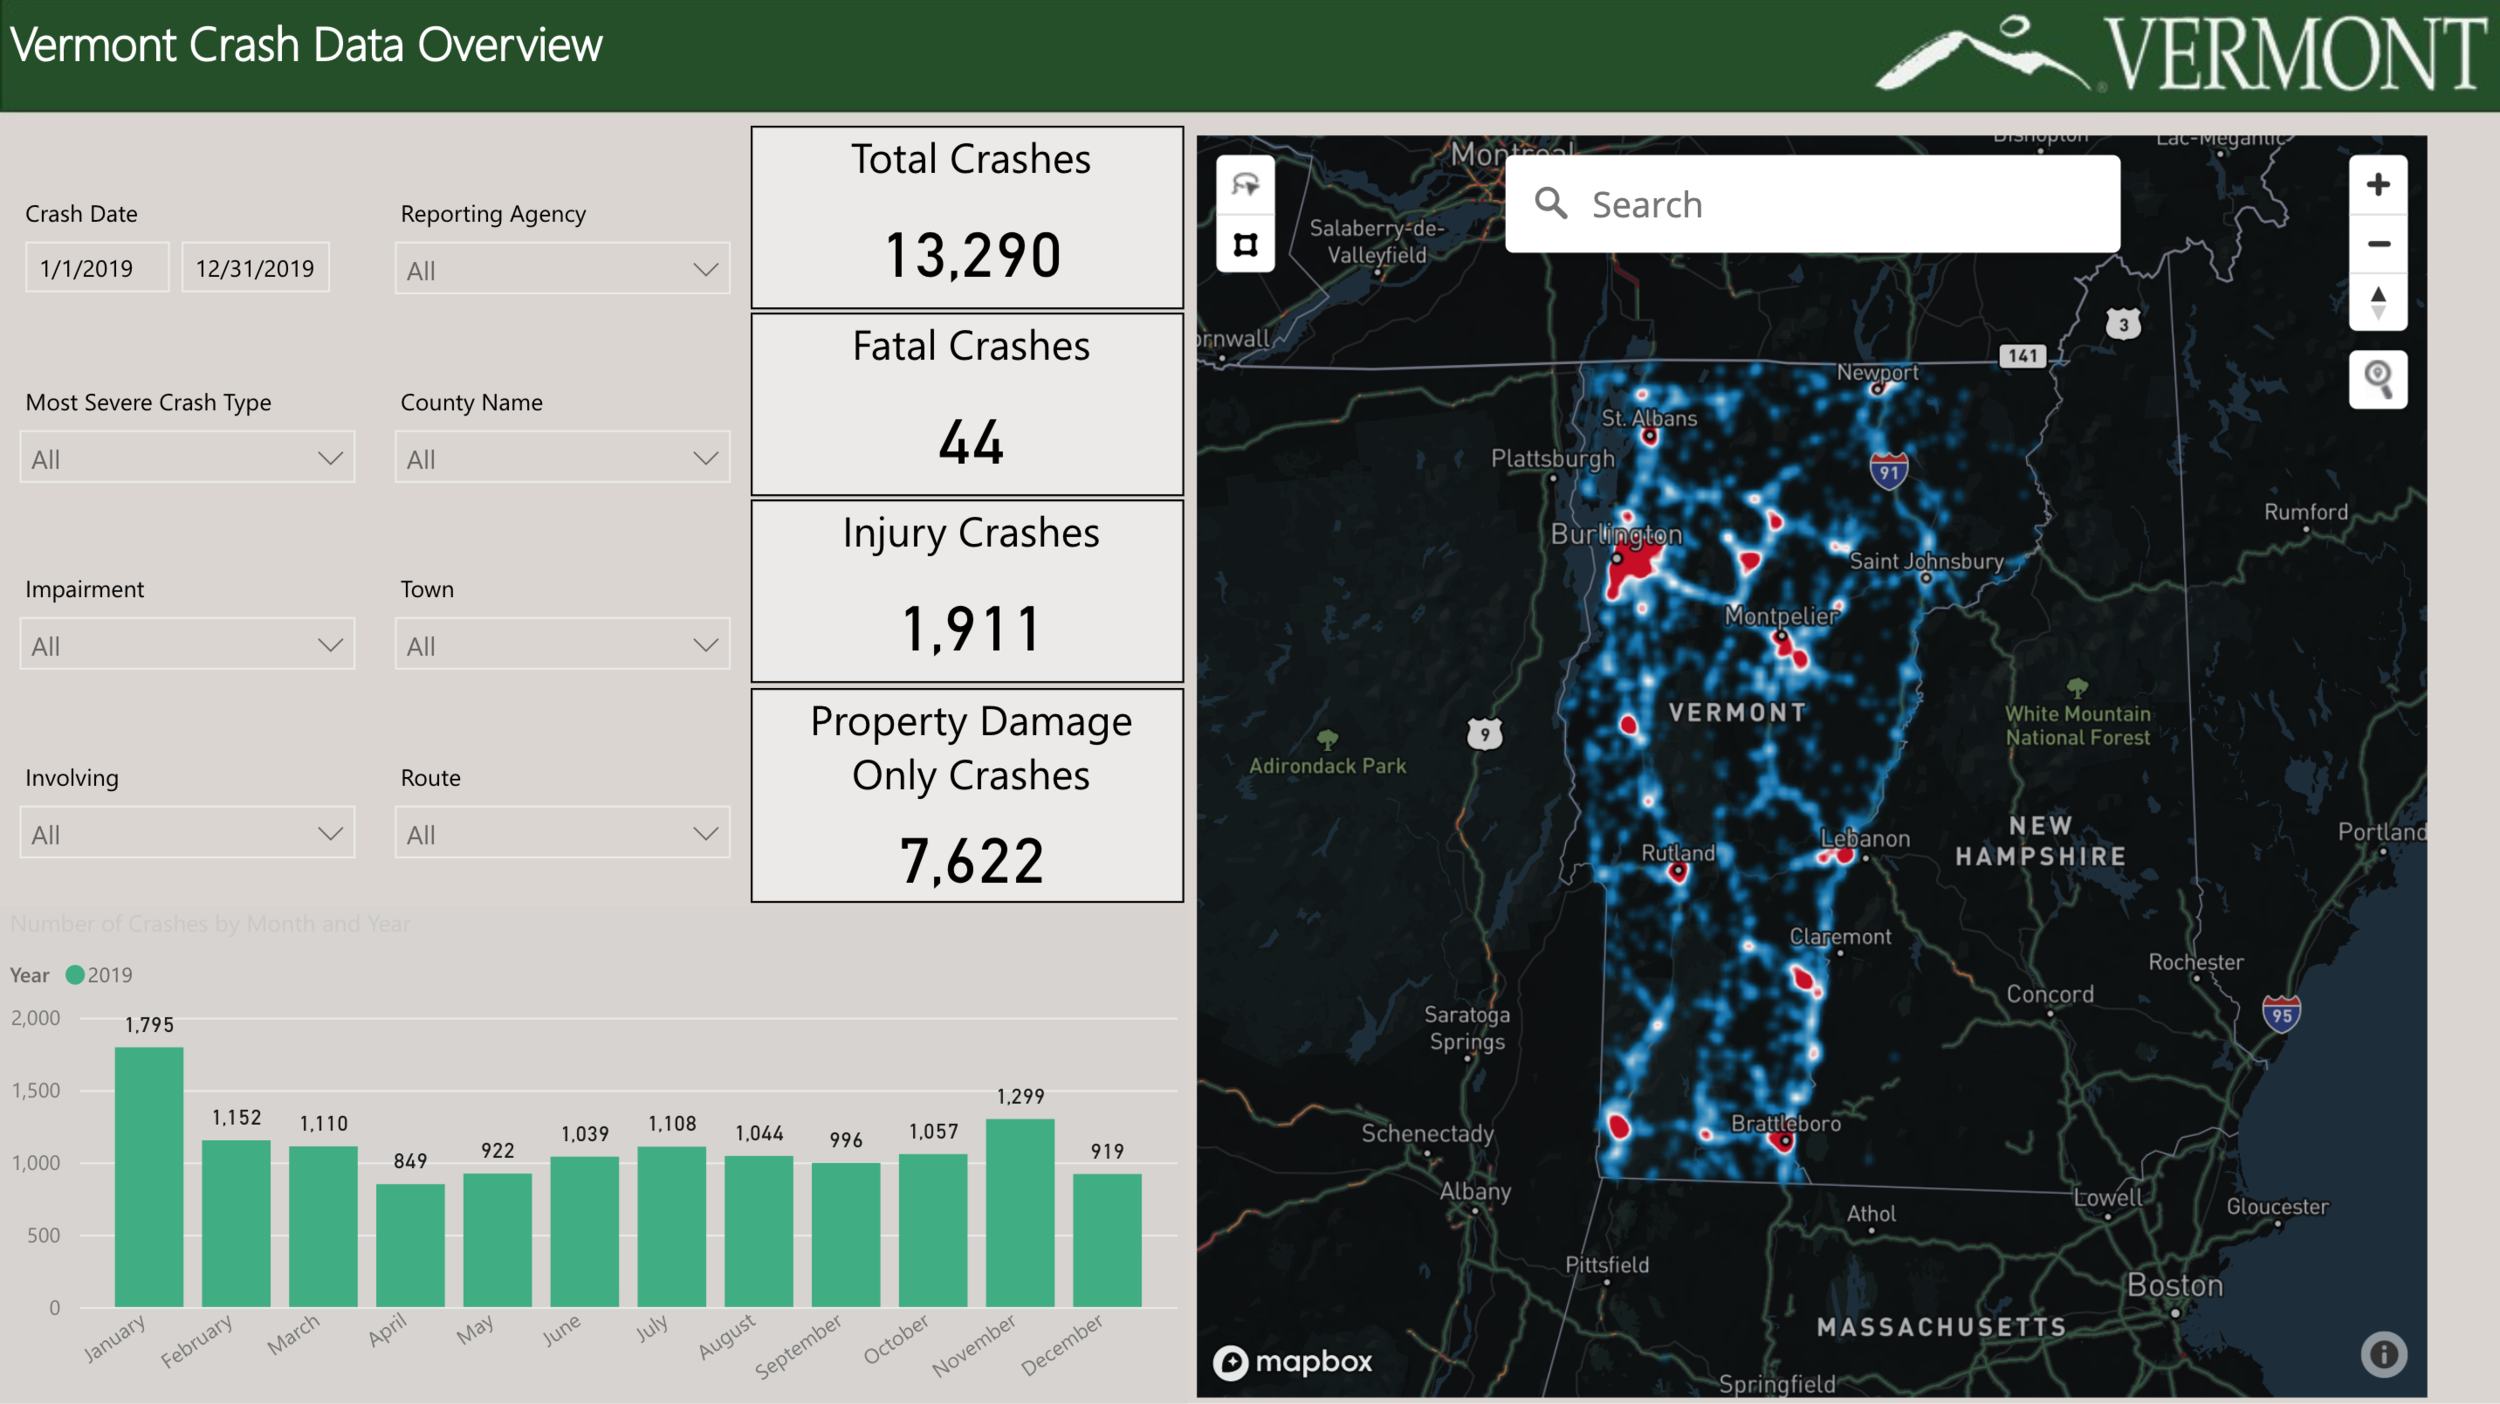Click the crash start date 1/1/2019 field

click(x=96, y=268)
